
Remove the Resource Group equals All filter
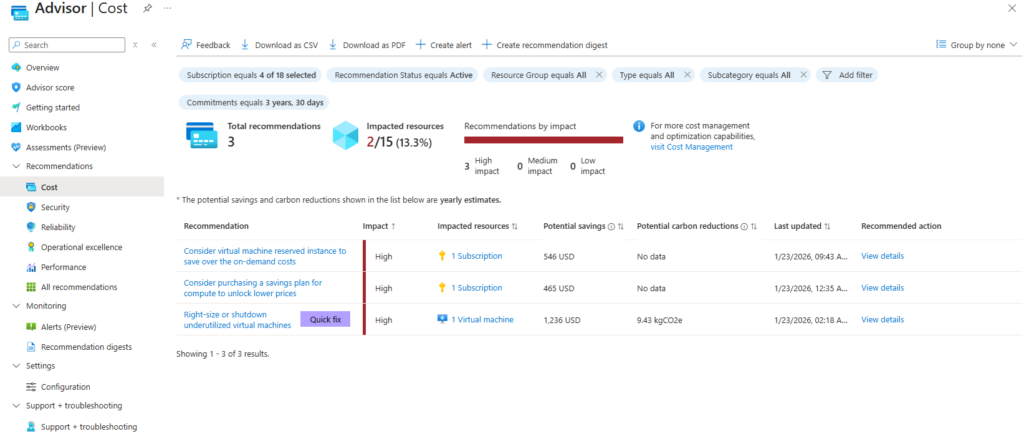click(x=599, y=75)
